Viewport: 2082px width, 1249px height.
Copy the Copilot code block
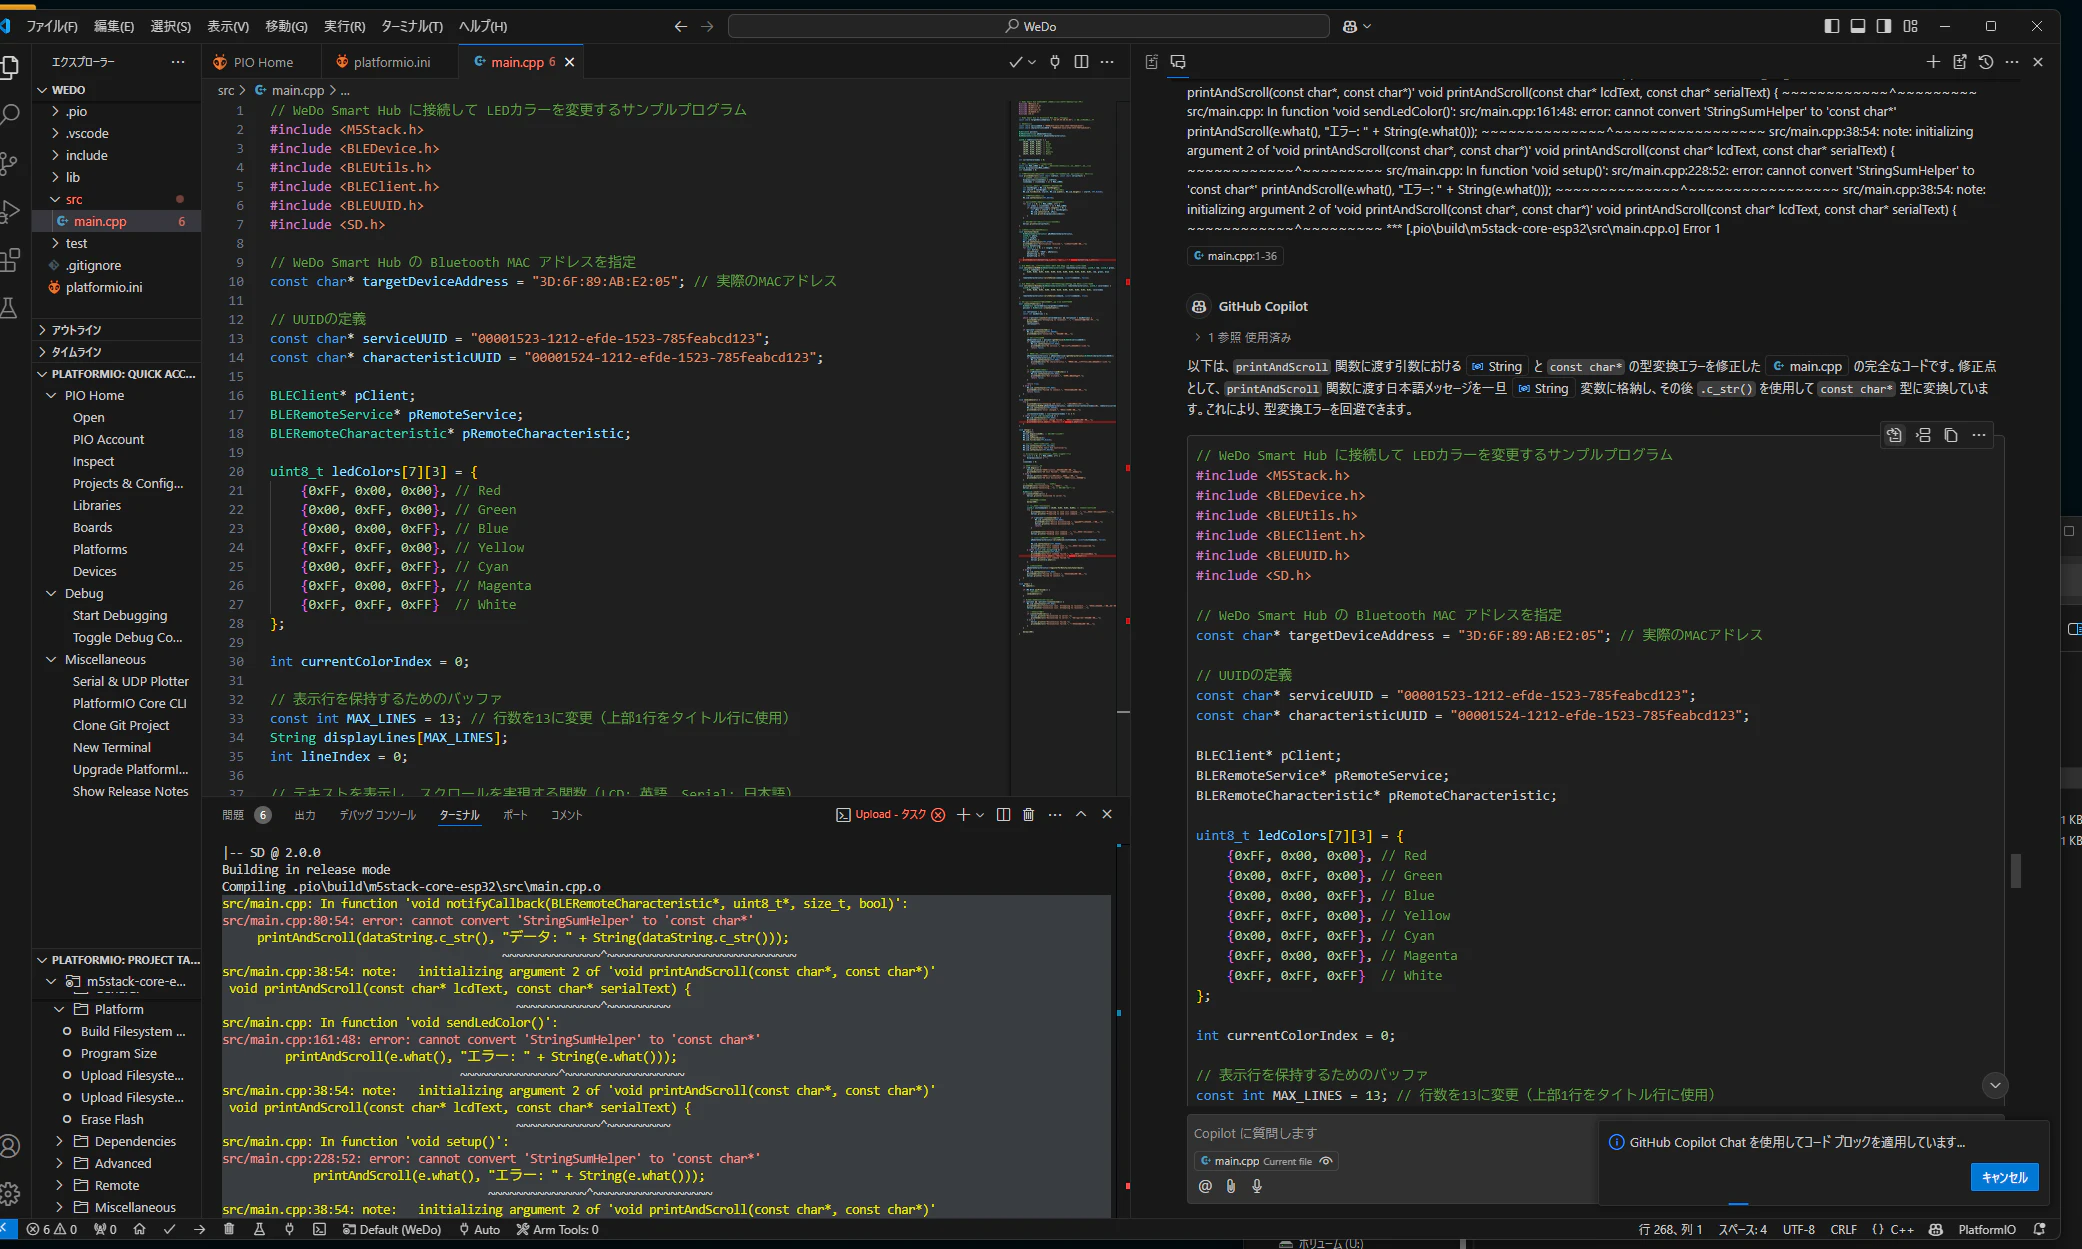tap(1951, 435)
